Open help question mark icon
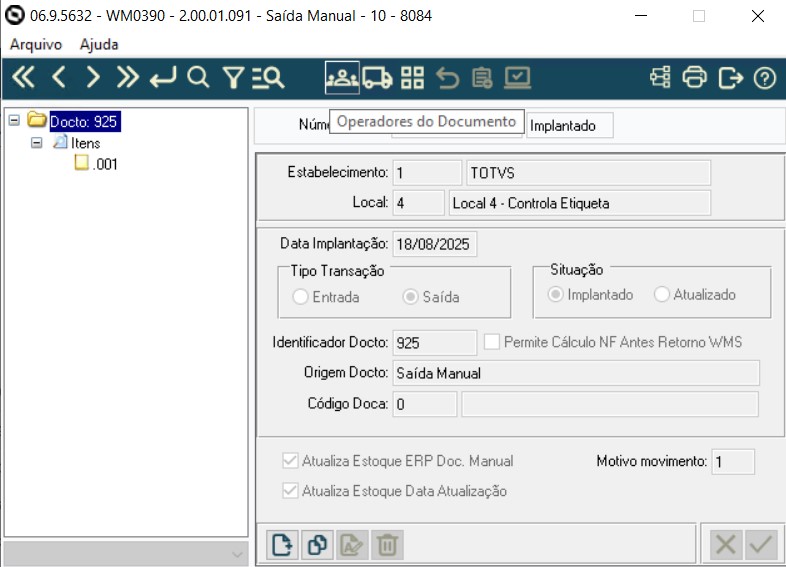786x567 pixels. click(x=764, y=78)
